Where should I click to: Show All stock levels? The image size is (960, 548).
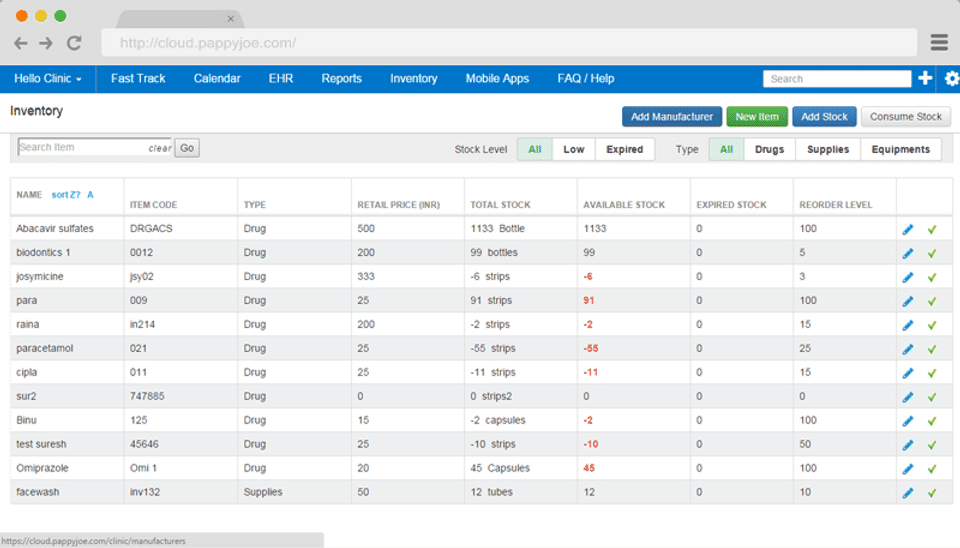tap(534, 149)
